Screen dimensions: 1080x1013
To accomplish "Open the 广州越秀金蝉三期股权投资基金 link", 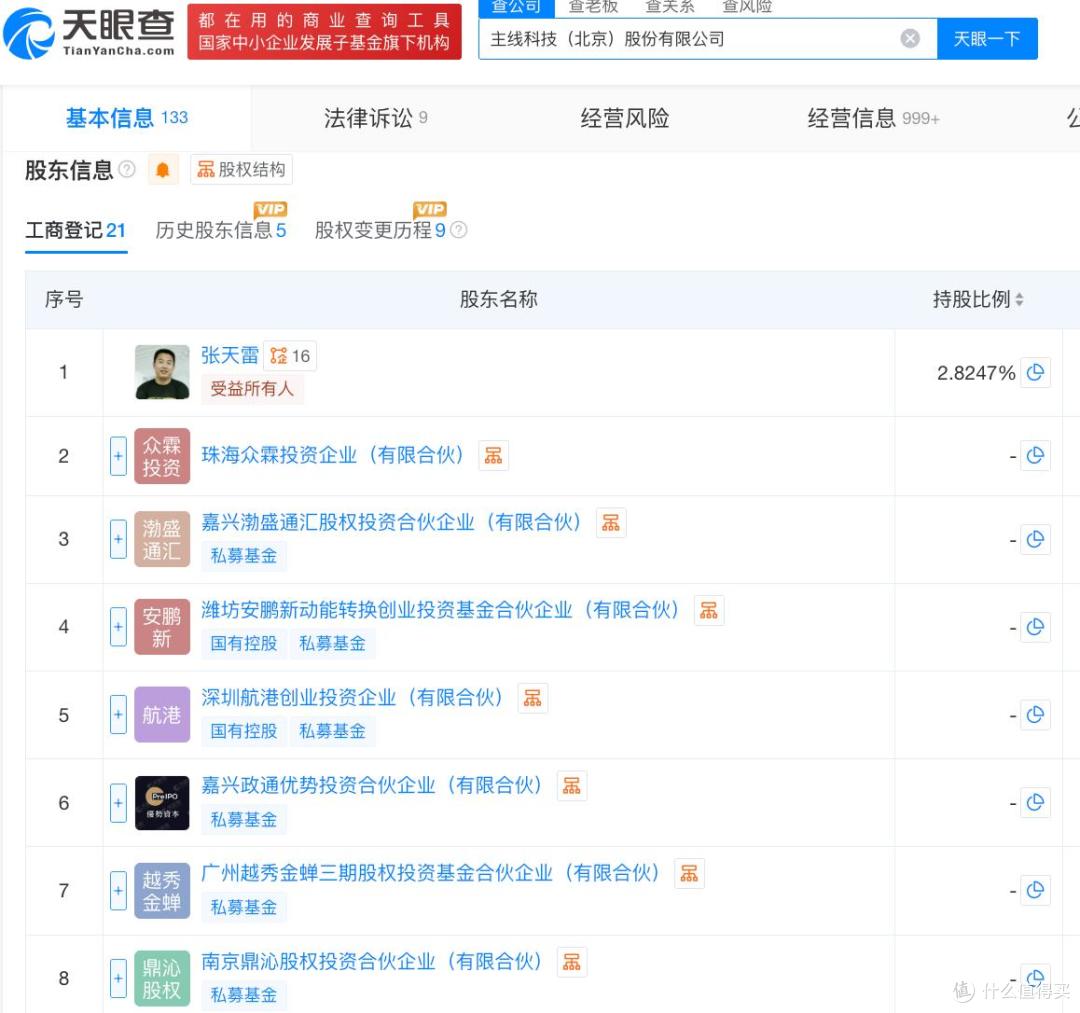I will click(x=430, y=873).
